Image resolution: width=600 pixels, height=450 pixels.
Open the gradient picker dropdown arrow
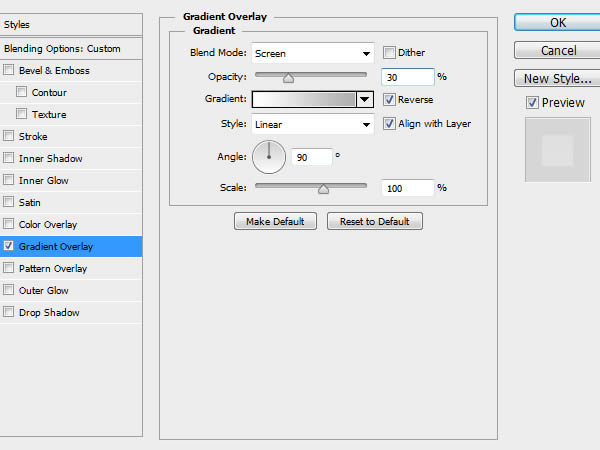coord(365,99)
